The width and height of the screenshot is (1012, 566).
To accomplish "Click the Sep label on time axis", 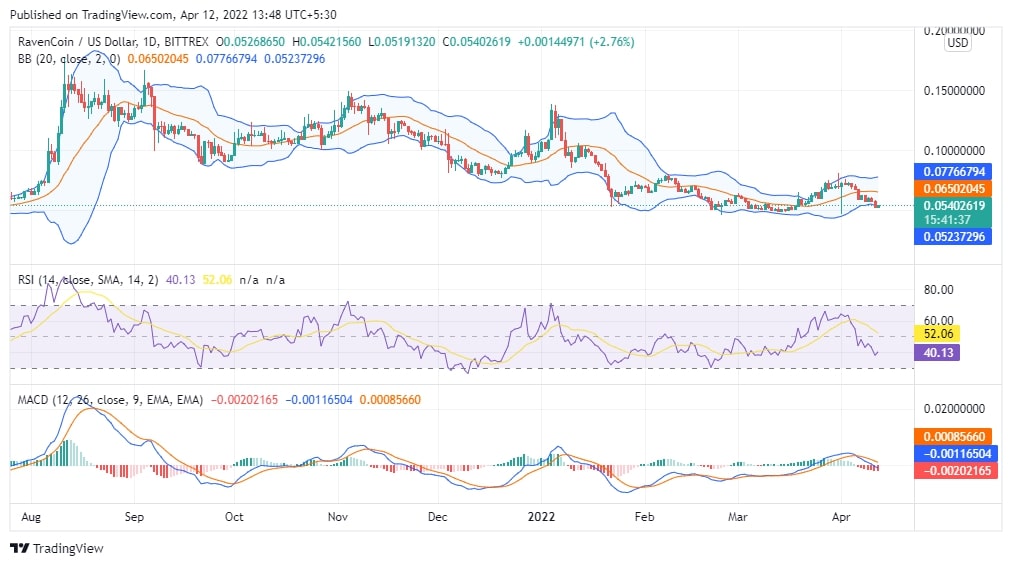I will pos(134,517).
